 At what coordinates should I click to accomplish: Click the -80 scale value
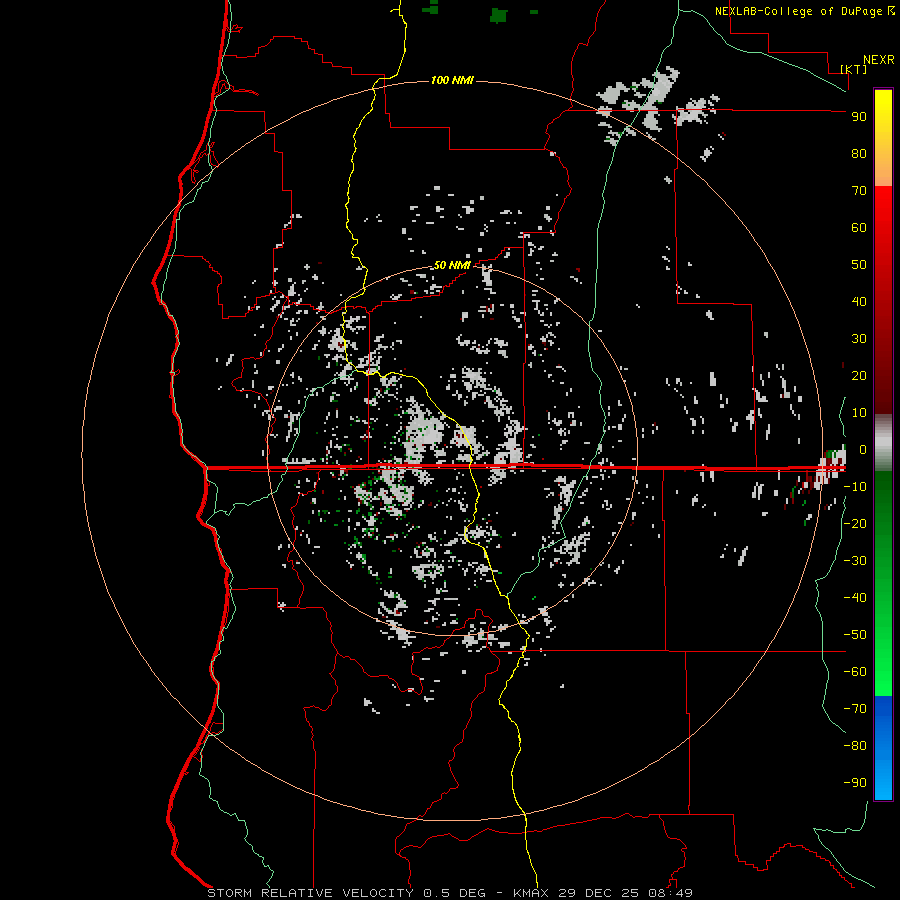point(855,746)
